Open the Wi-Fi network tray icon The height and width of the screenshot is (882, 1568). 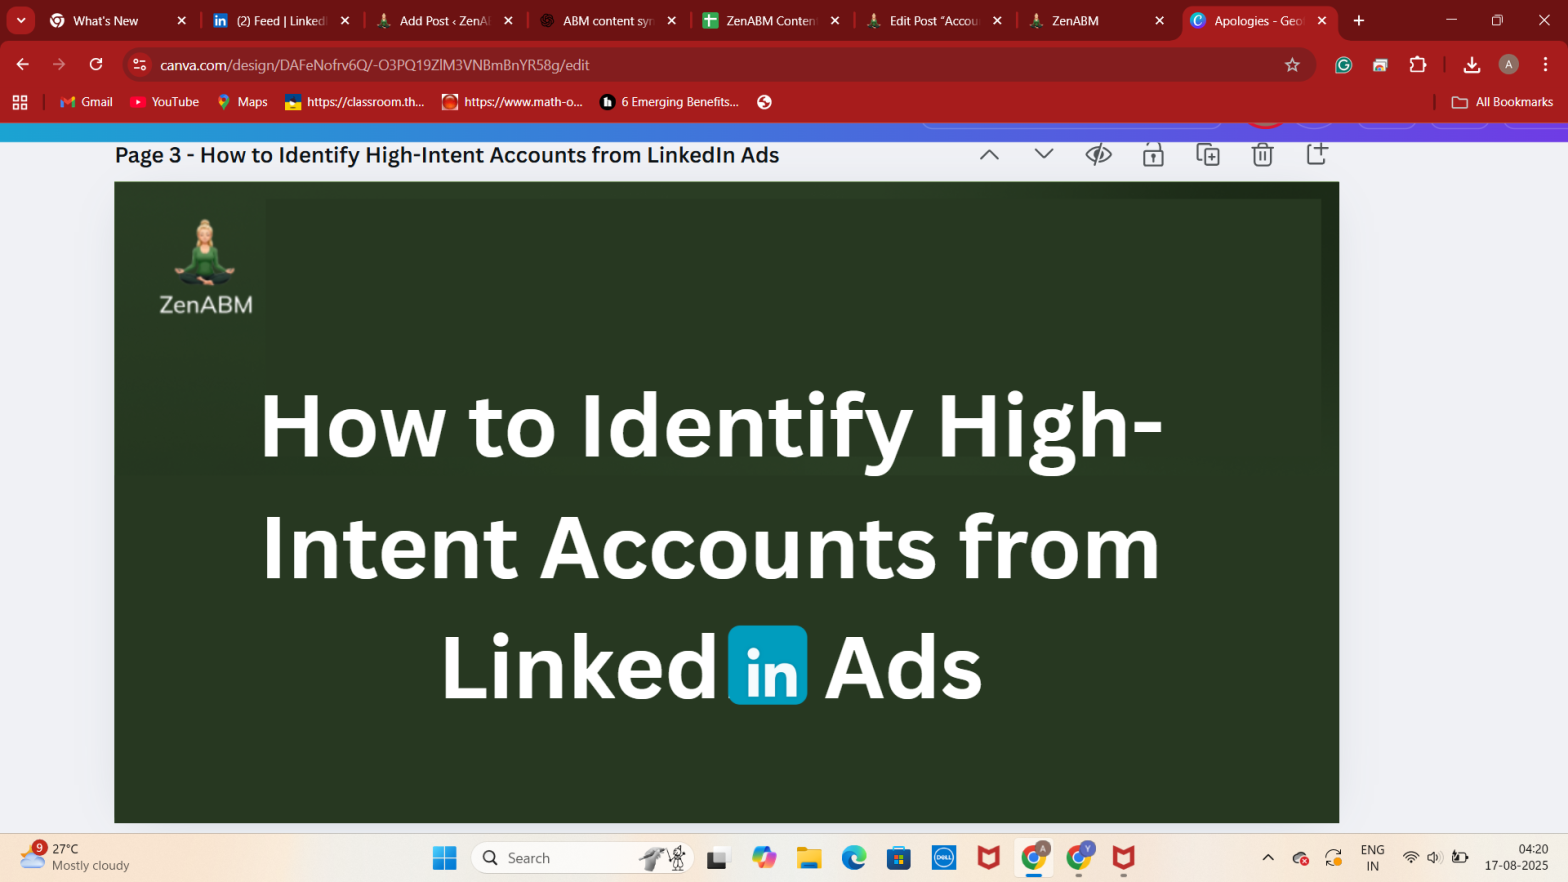(x=1411, y=858)
